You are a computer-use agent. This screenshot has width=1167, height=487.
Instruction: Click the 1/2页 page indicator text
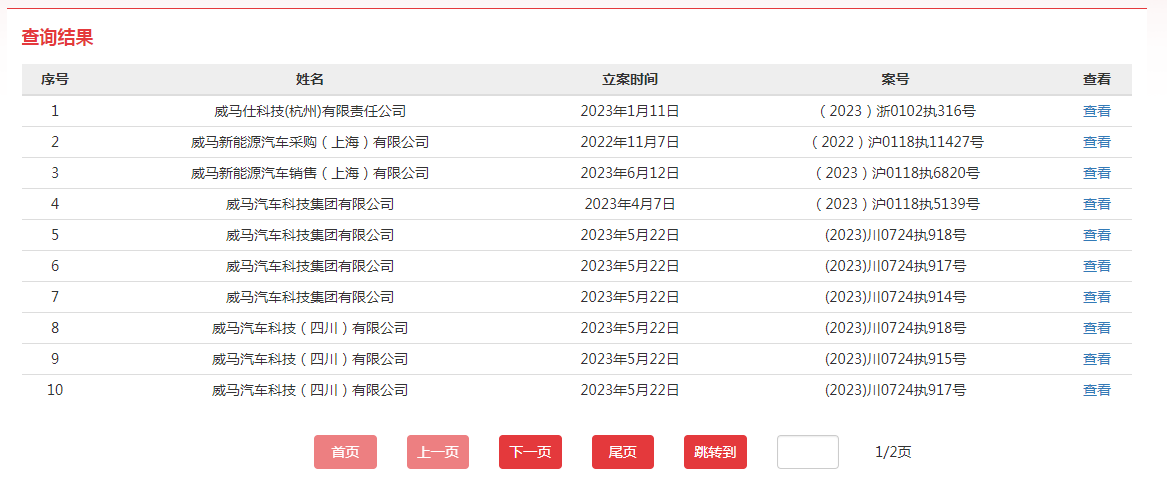pos(893,452)
